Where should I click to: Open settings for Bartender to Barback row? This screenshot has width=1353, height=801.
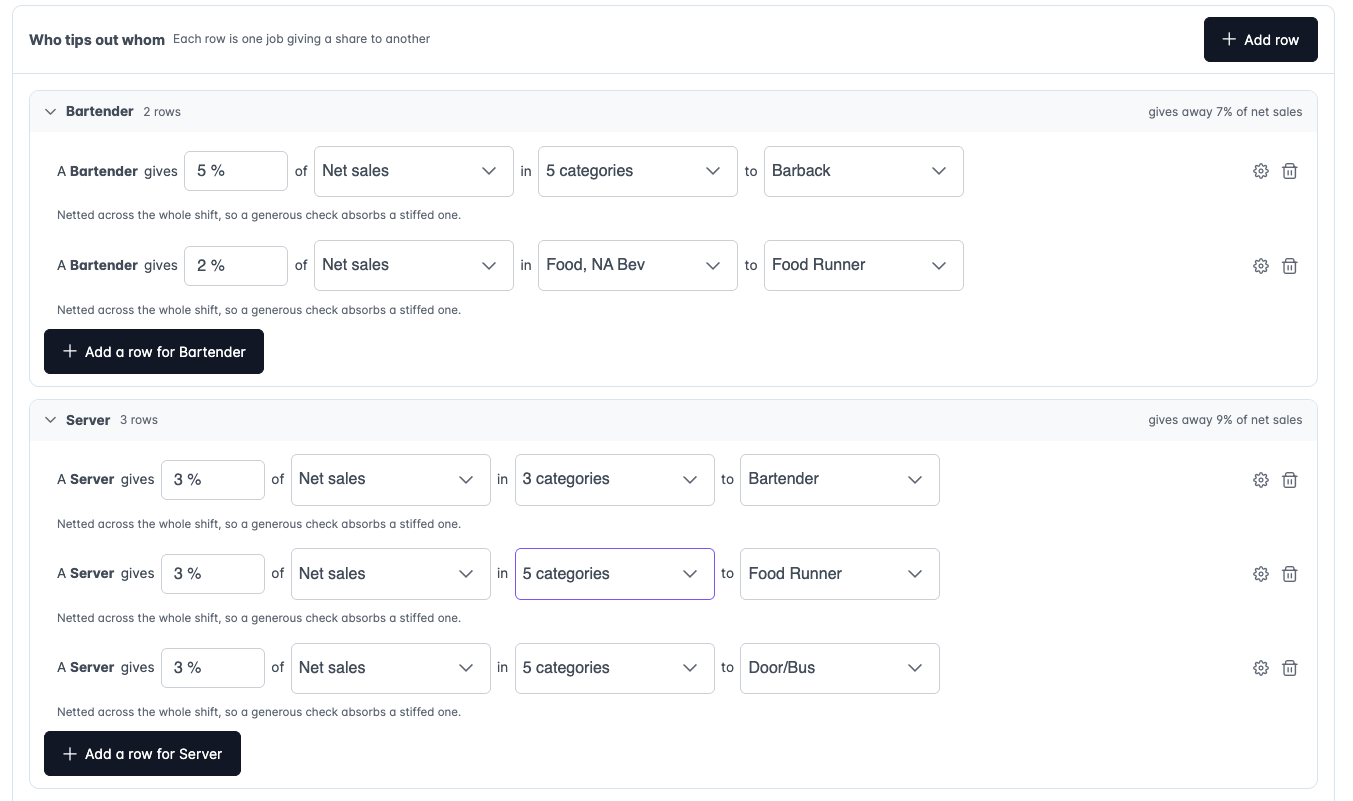tap(1261, 171)
